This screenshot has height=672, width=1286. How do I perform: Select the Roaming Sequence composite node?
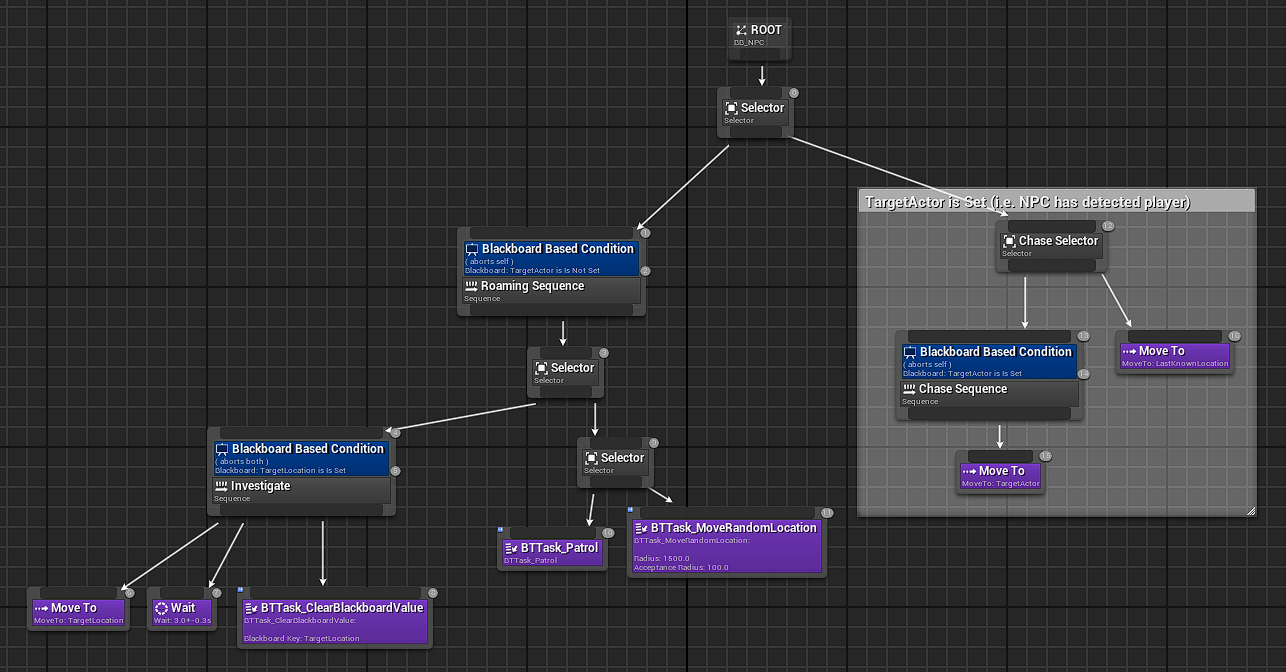pos(551,291)
